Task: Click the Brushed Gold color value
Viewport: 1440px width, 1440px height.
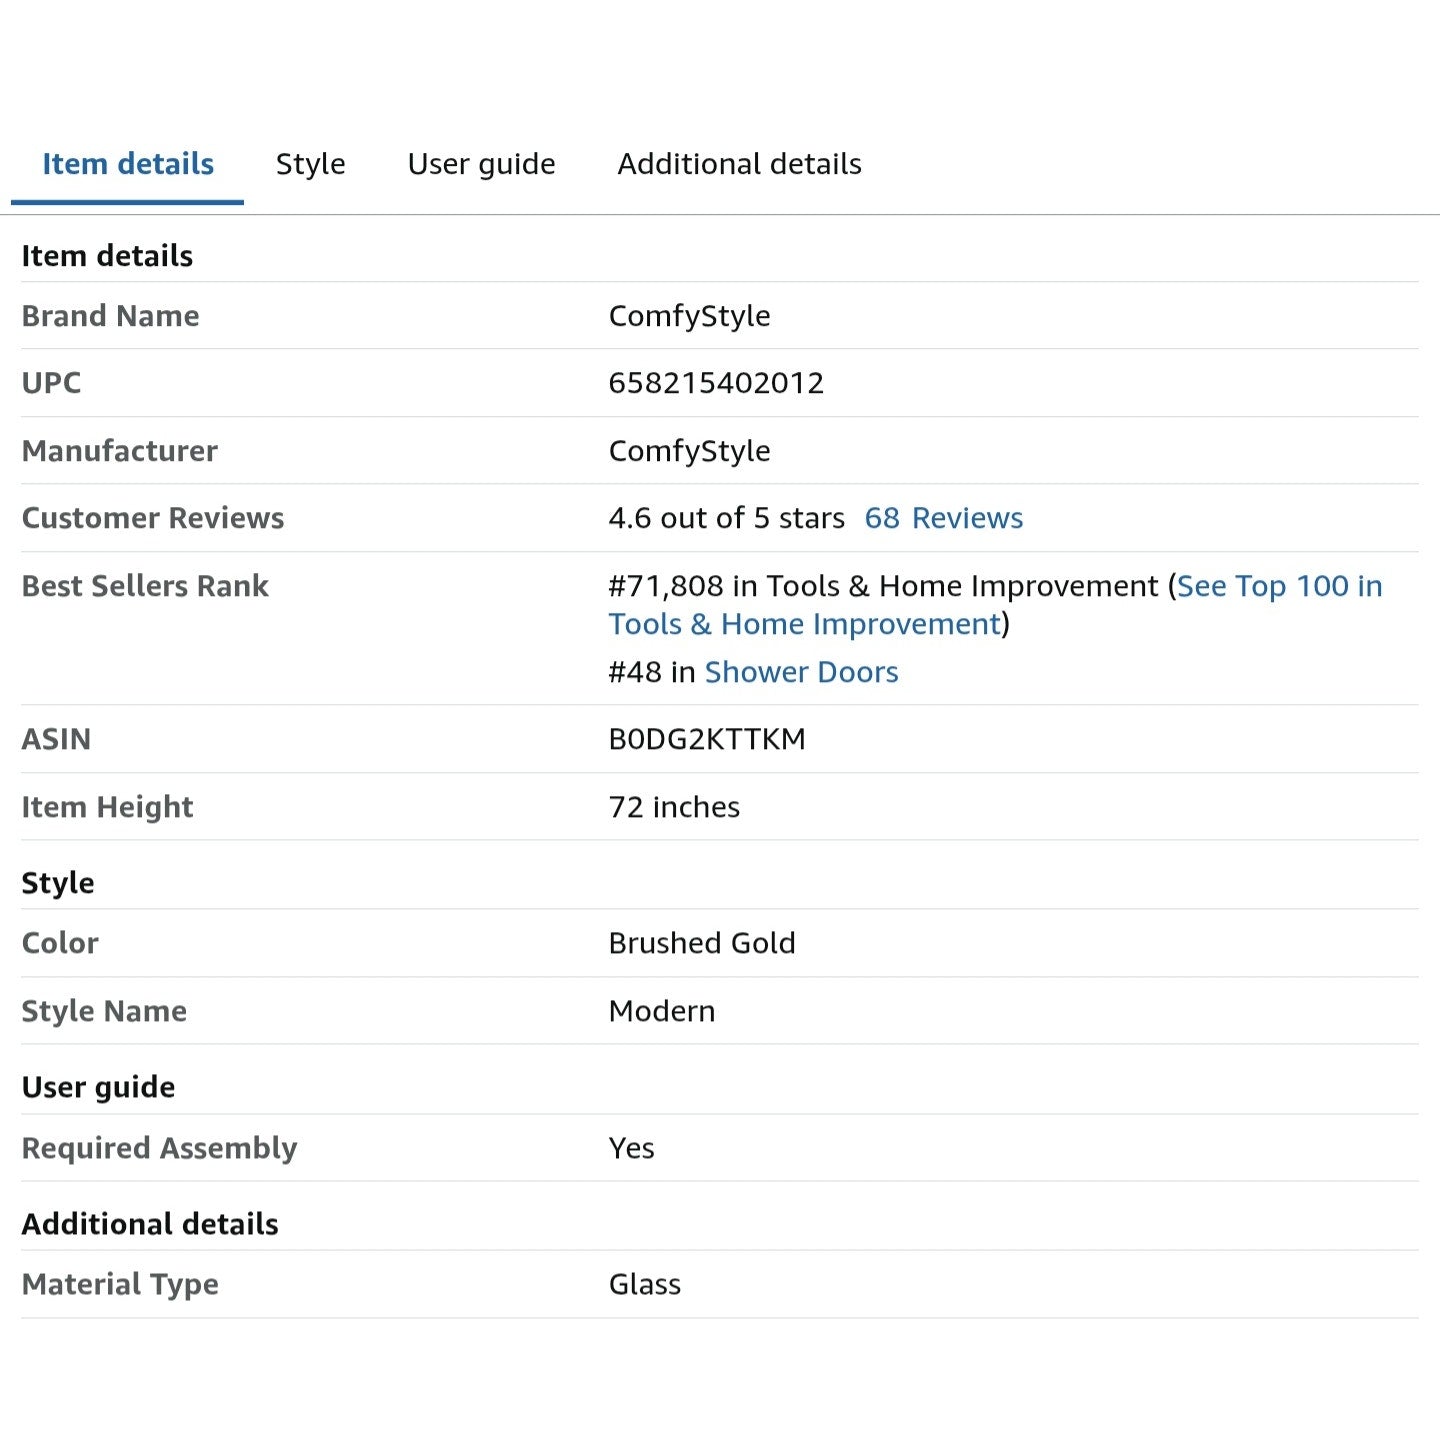Action: [x=702, y=943]
